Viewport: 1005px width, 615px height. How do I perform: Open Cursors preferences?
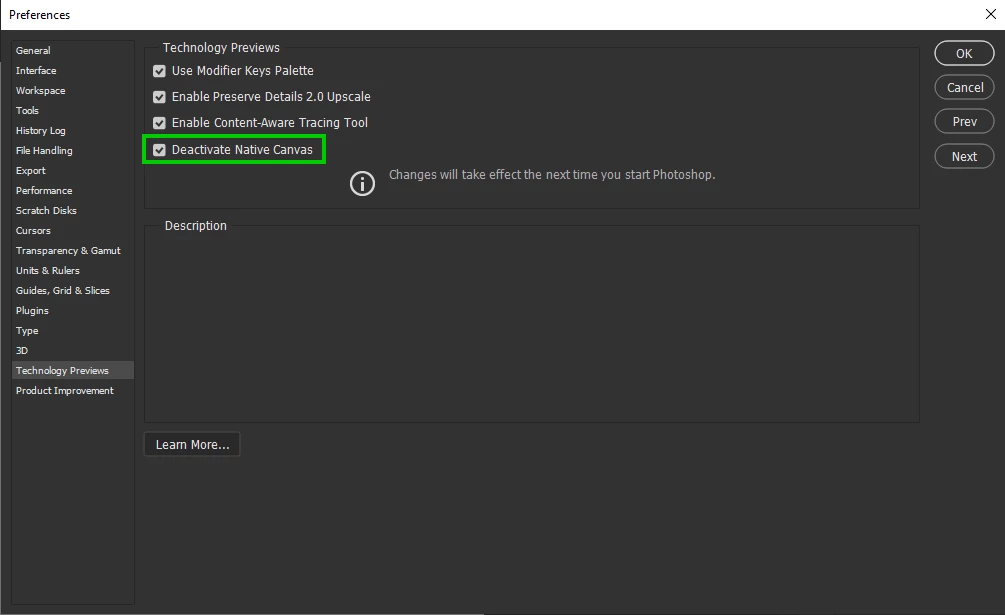72,231
